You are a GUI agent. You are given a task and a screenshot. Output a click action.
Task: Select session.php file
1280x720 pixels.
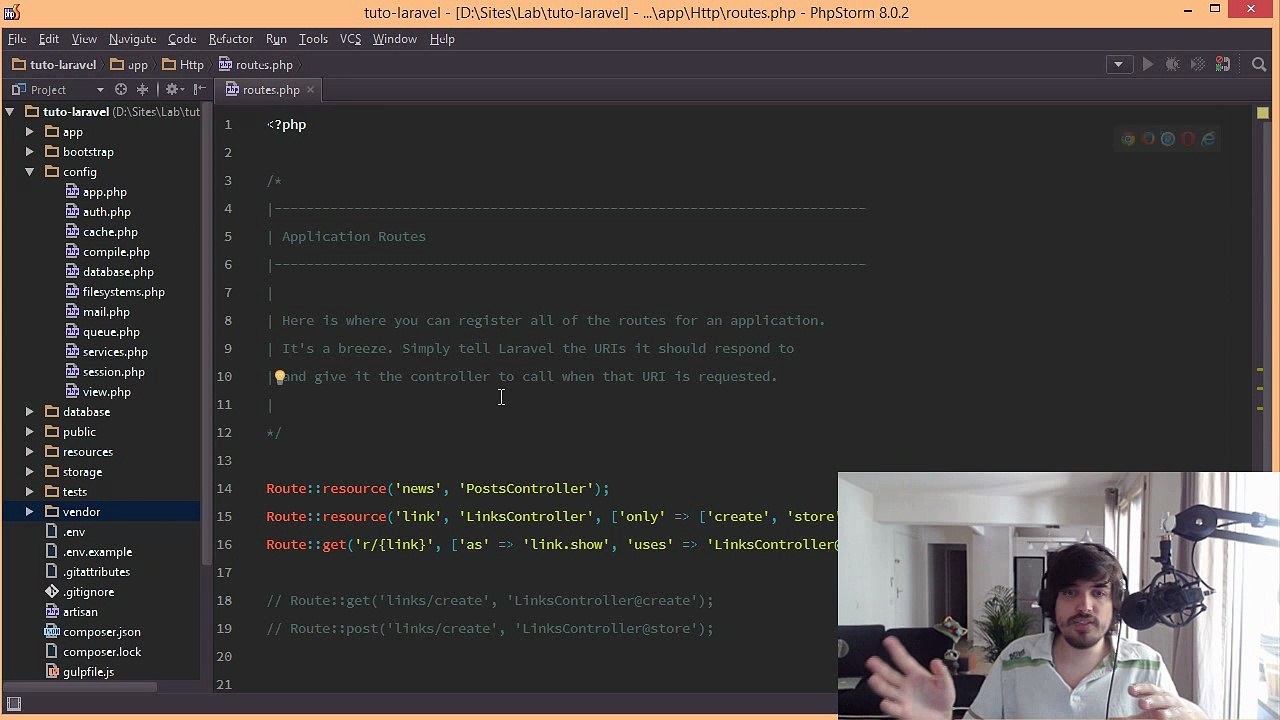[105, 372]
